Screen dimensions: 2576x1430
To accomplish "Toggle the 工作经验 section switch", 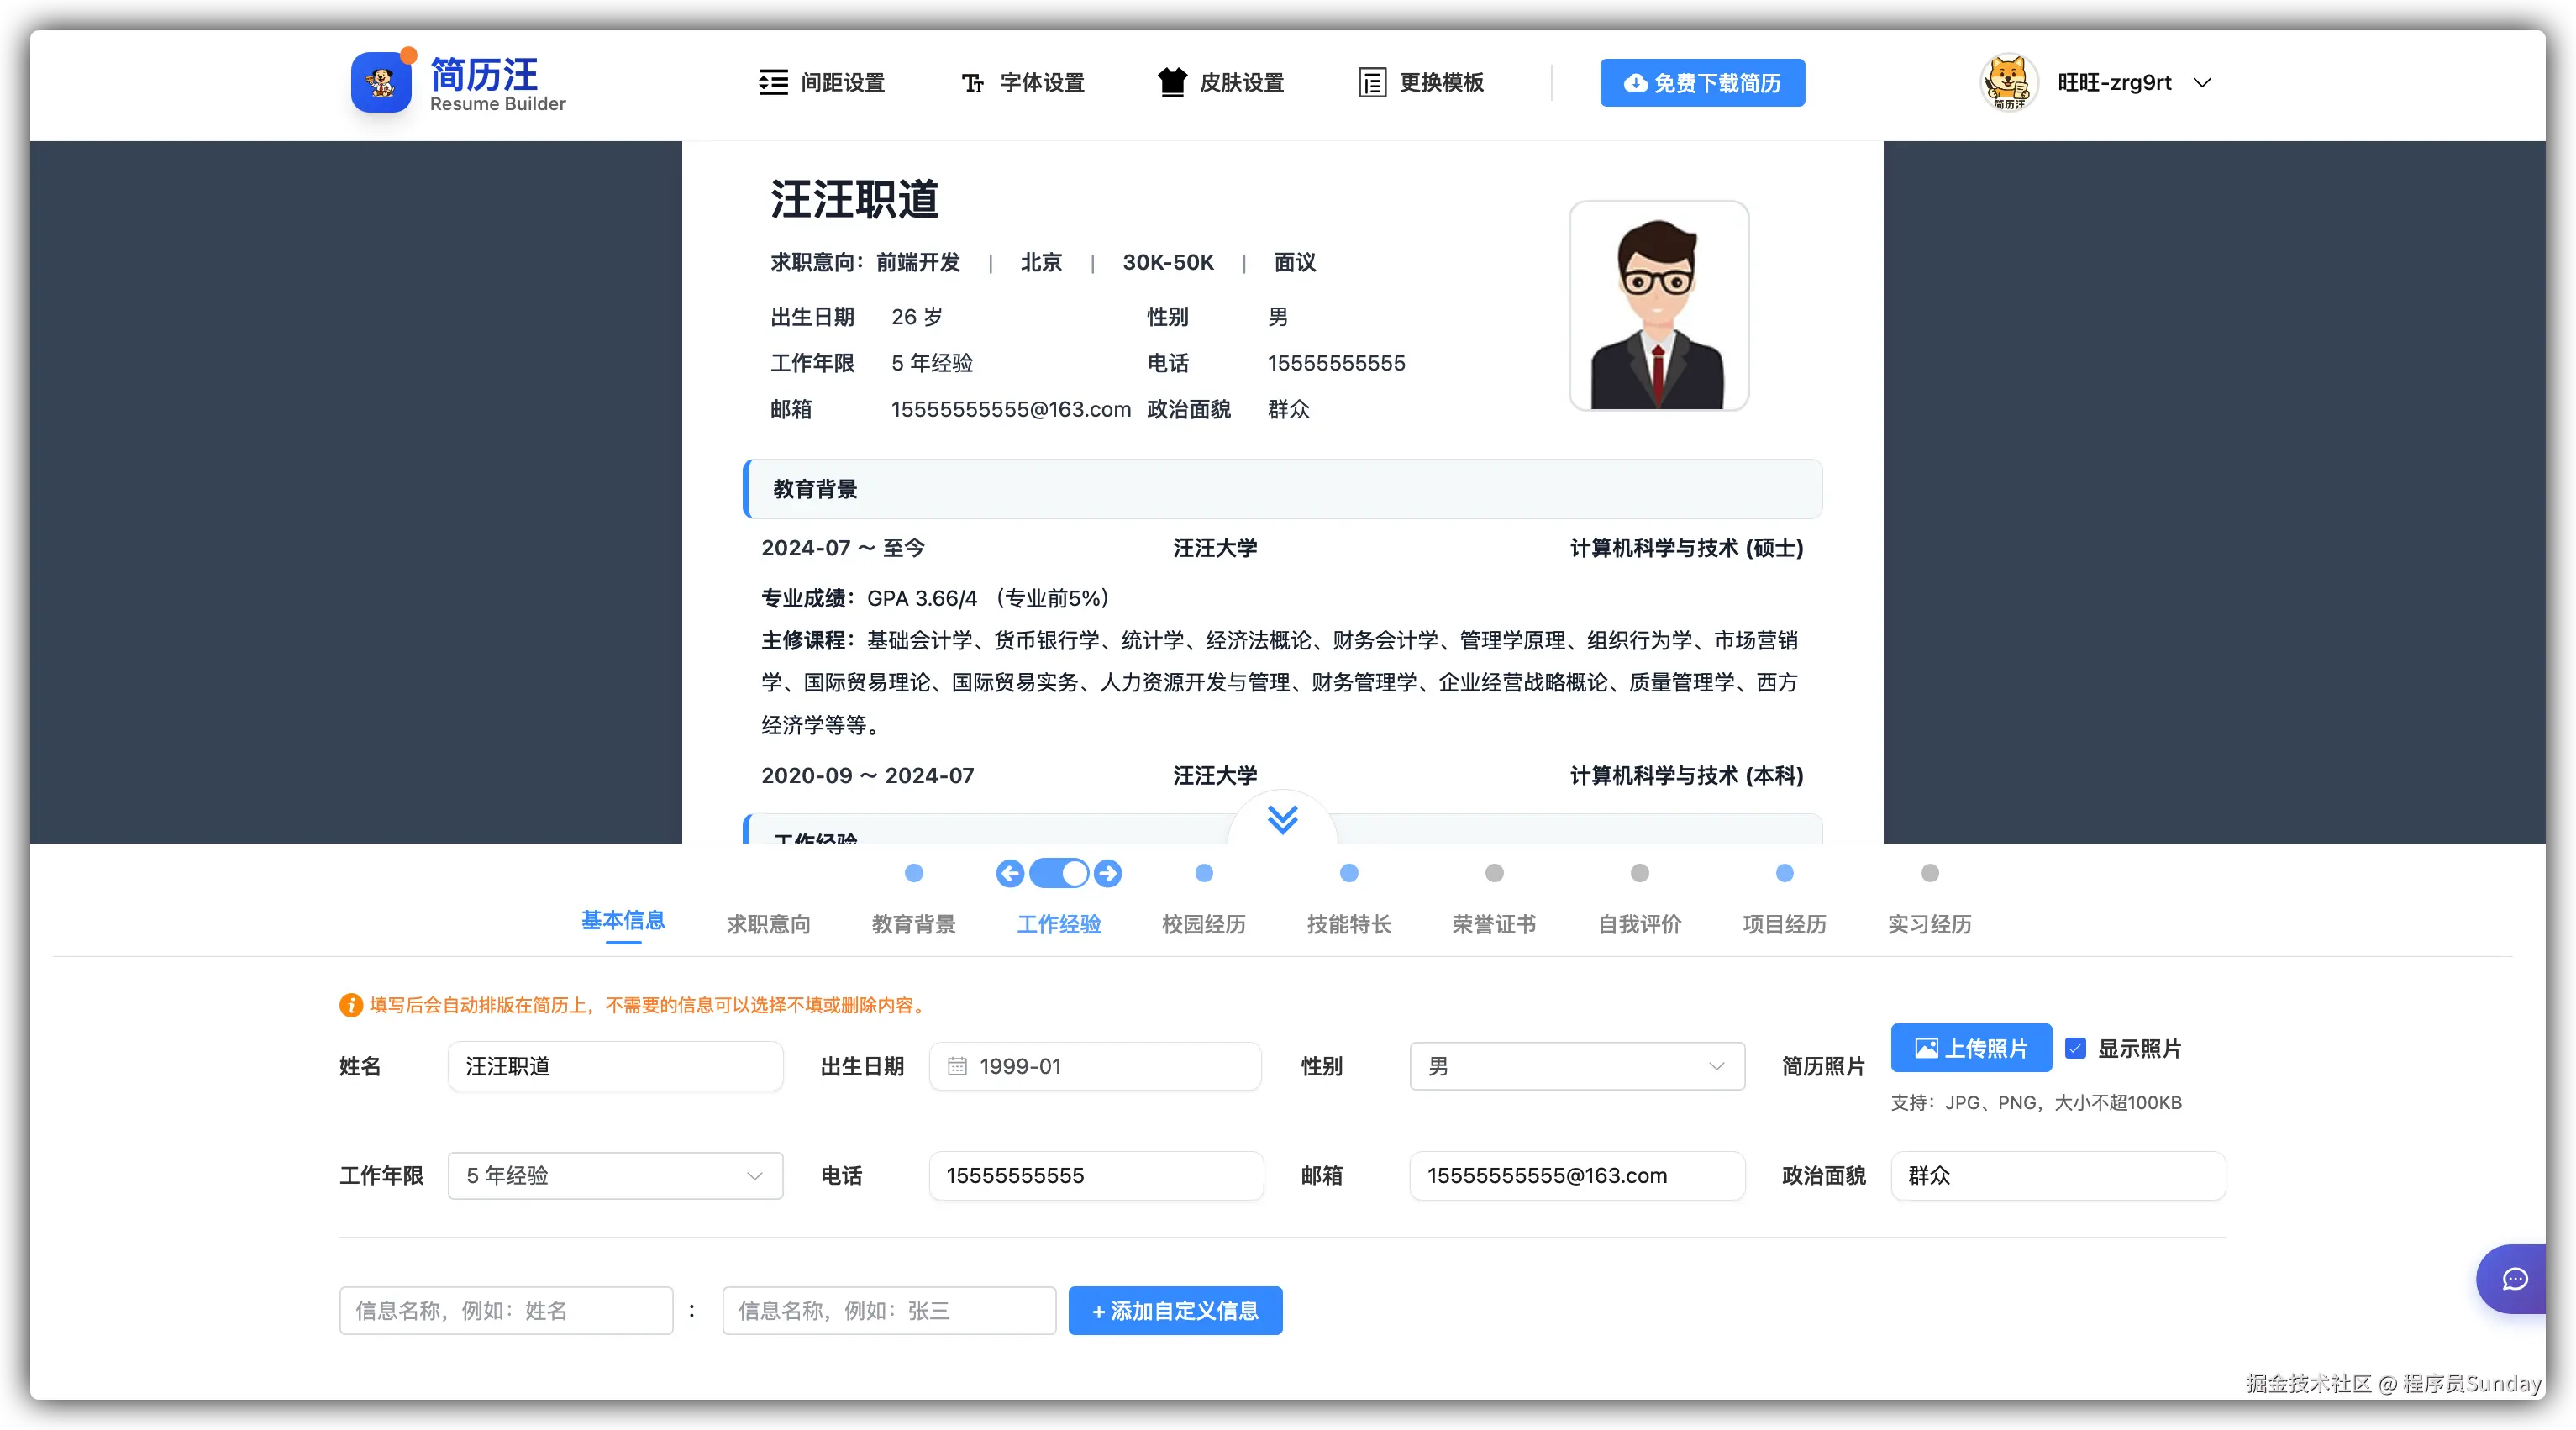I will 1059,873.
